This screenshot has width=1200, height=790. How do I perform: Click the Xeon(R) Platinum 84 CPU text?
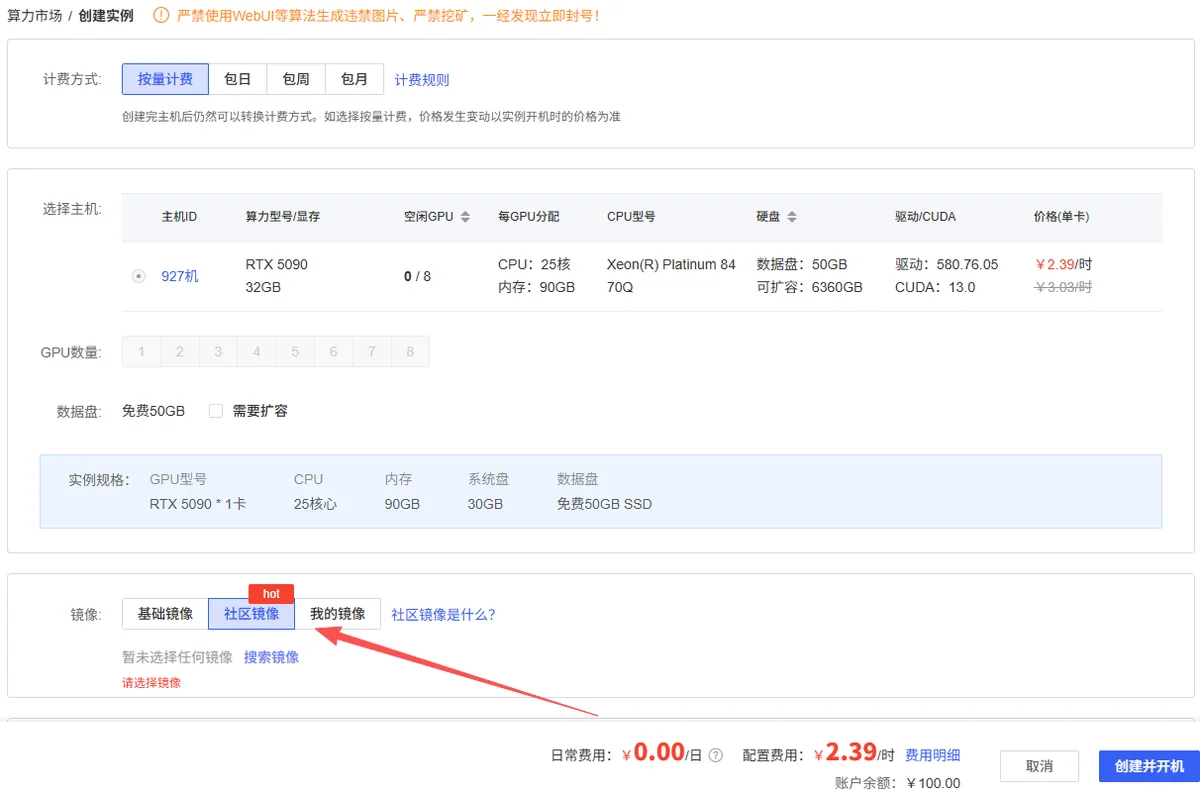coord(671,265)
